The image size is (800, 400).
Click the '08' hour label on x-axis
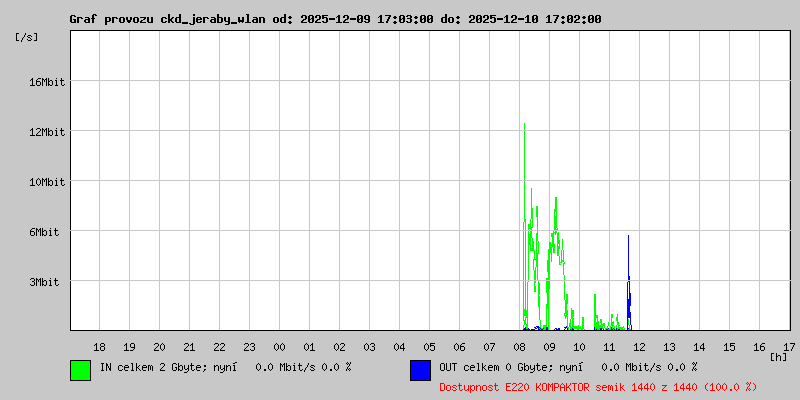point(520,347)
